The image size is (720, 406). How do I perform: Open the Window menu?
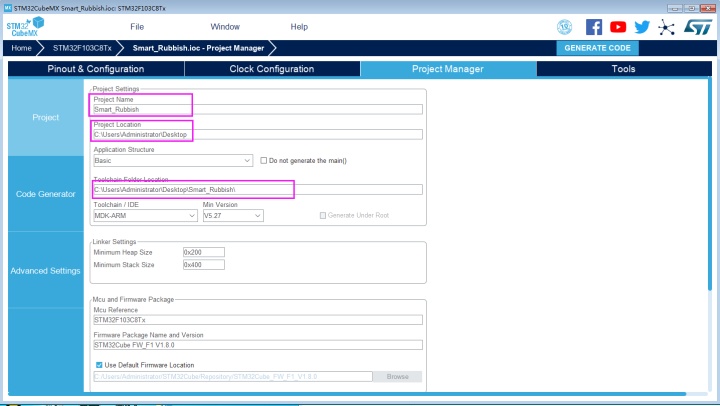click(225, 27)
